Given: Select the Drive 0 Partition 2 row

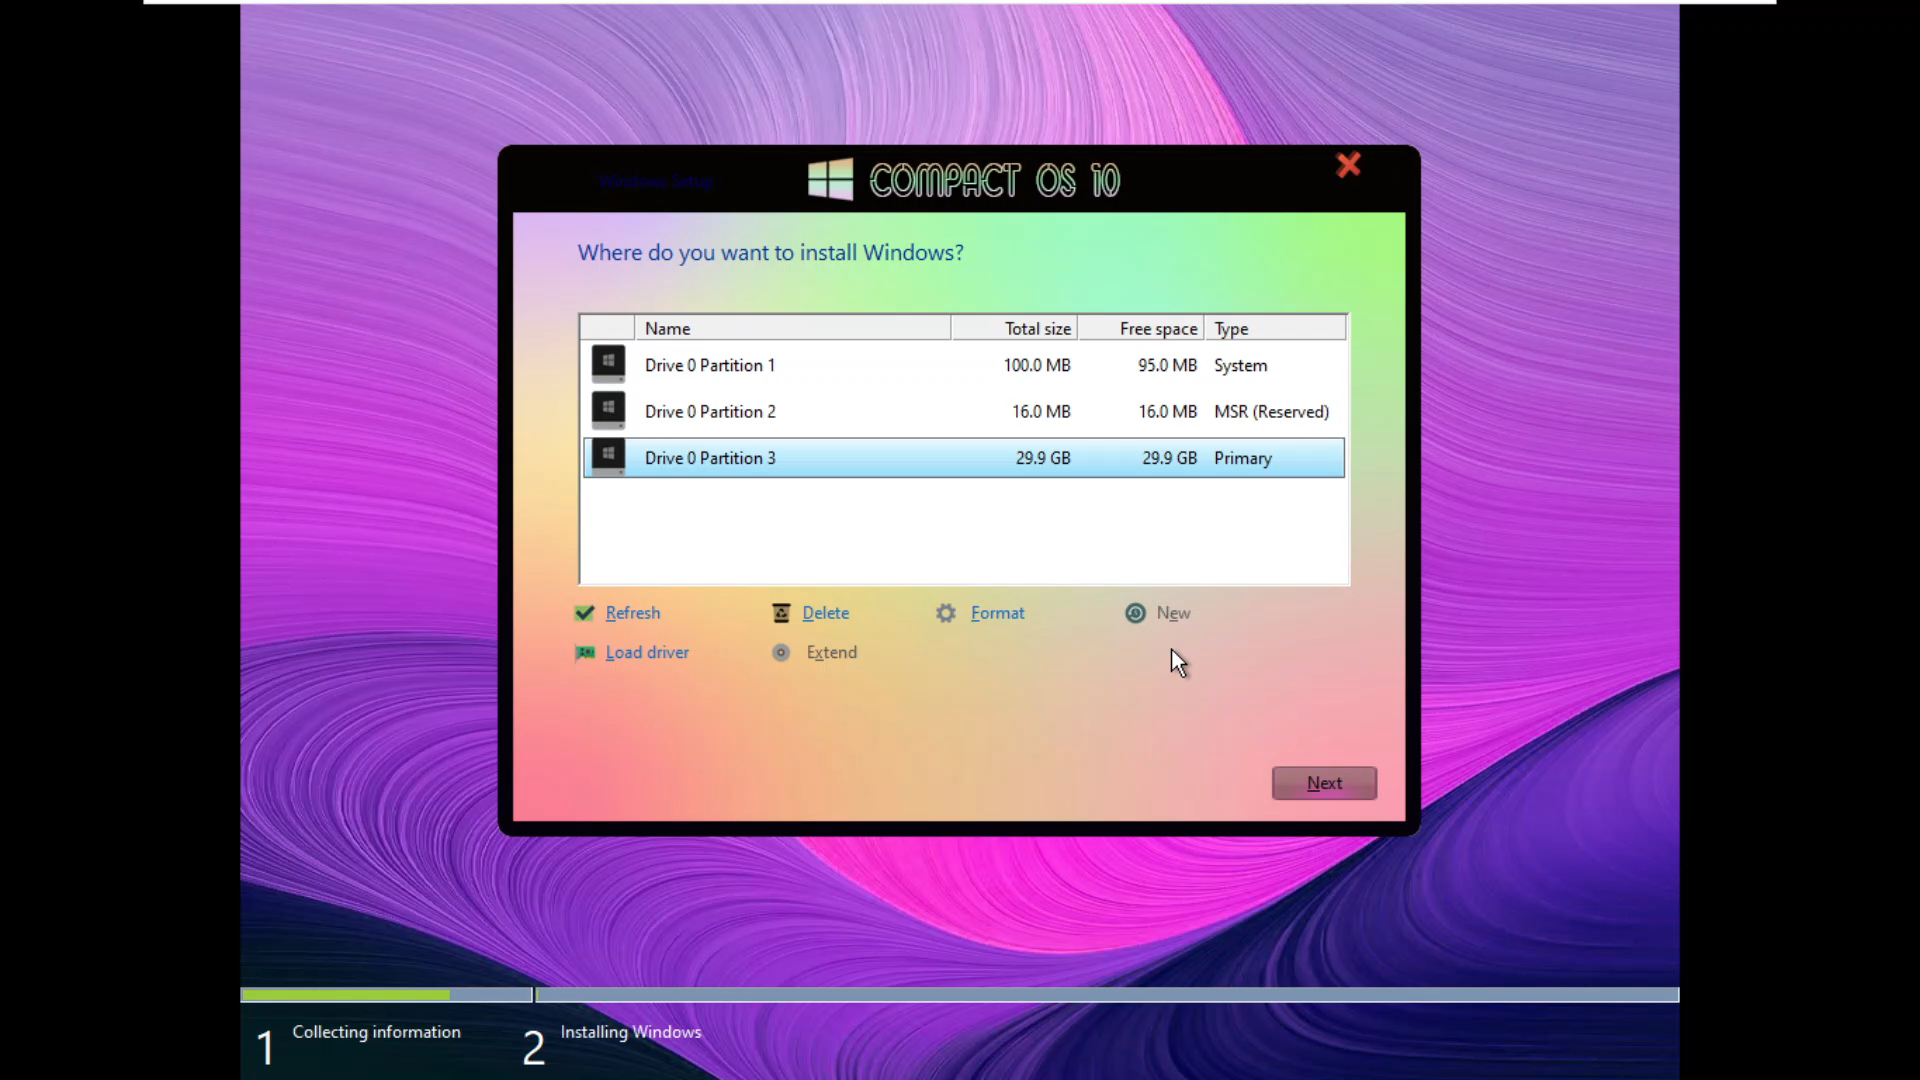Looking at the screenshot, I should [964, 411].
